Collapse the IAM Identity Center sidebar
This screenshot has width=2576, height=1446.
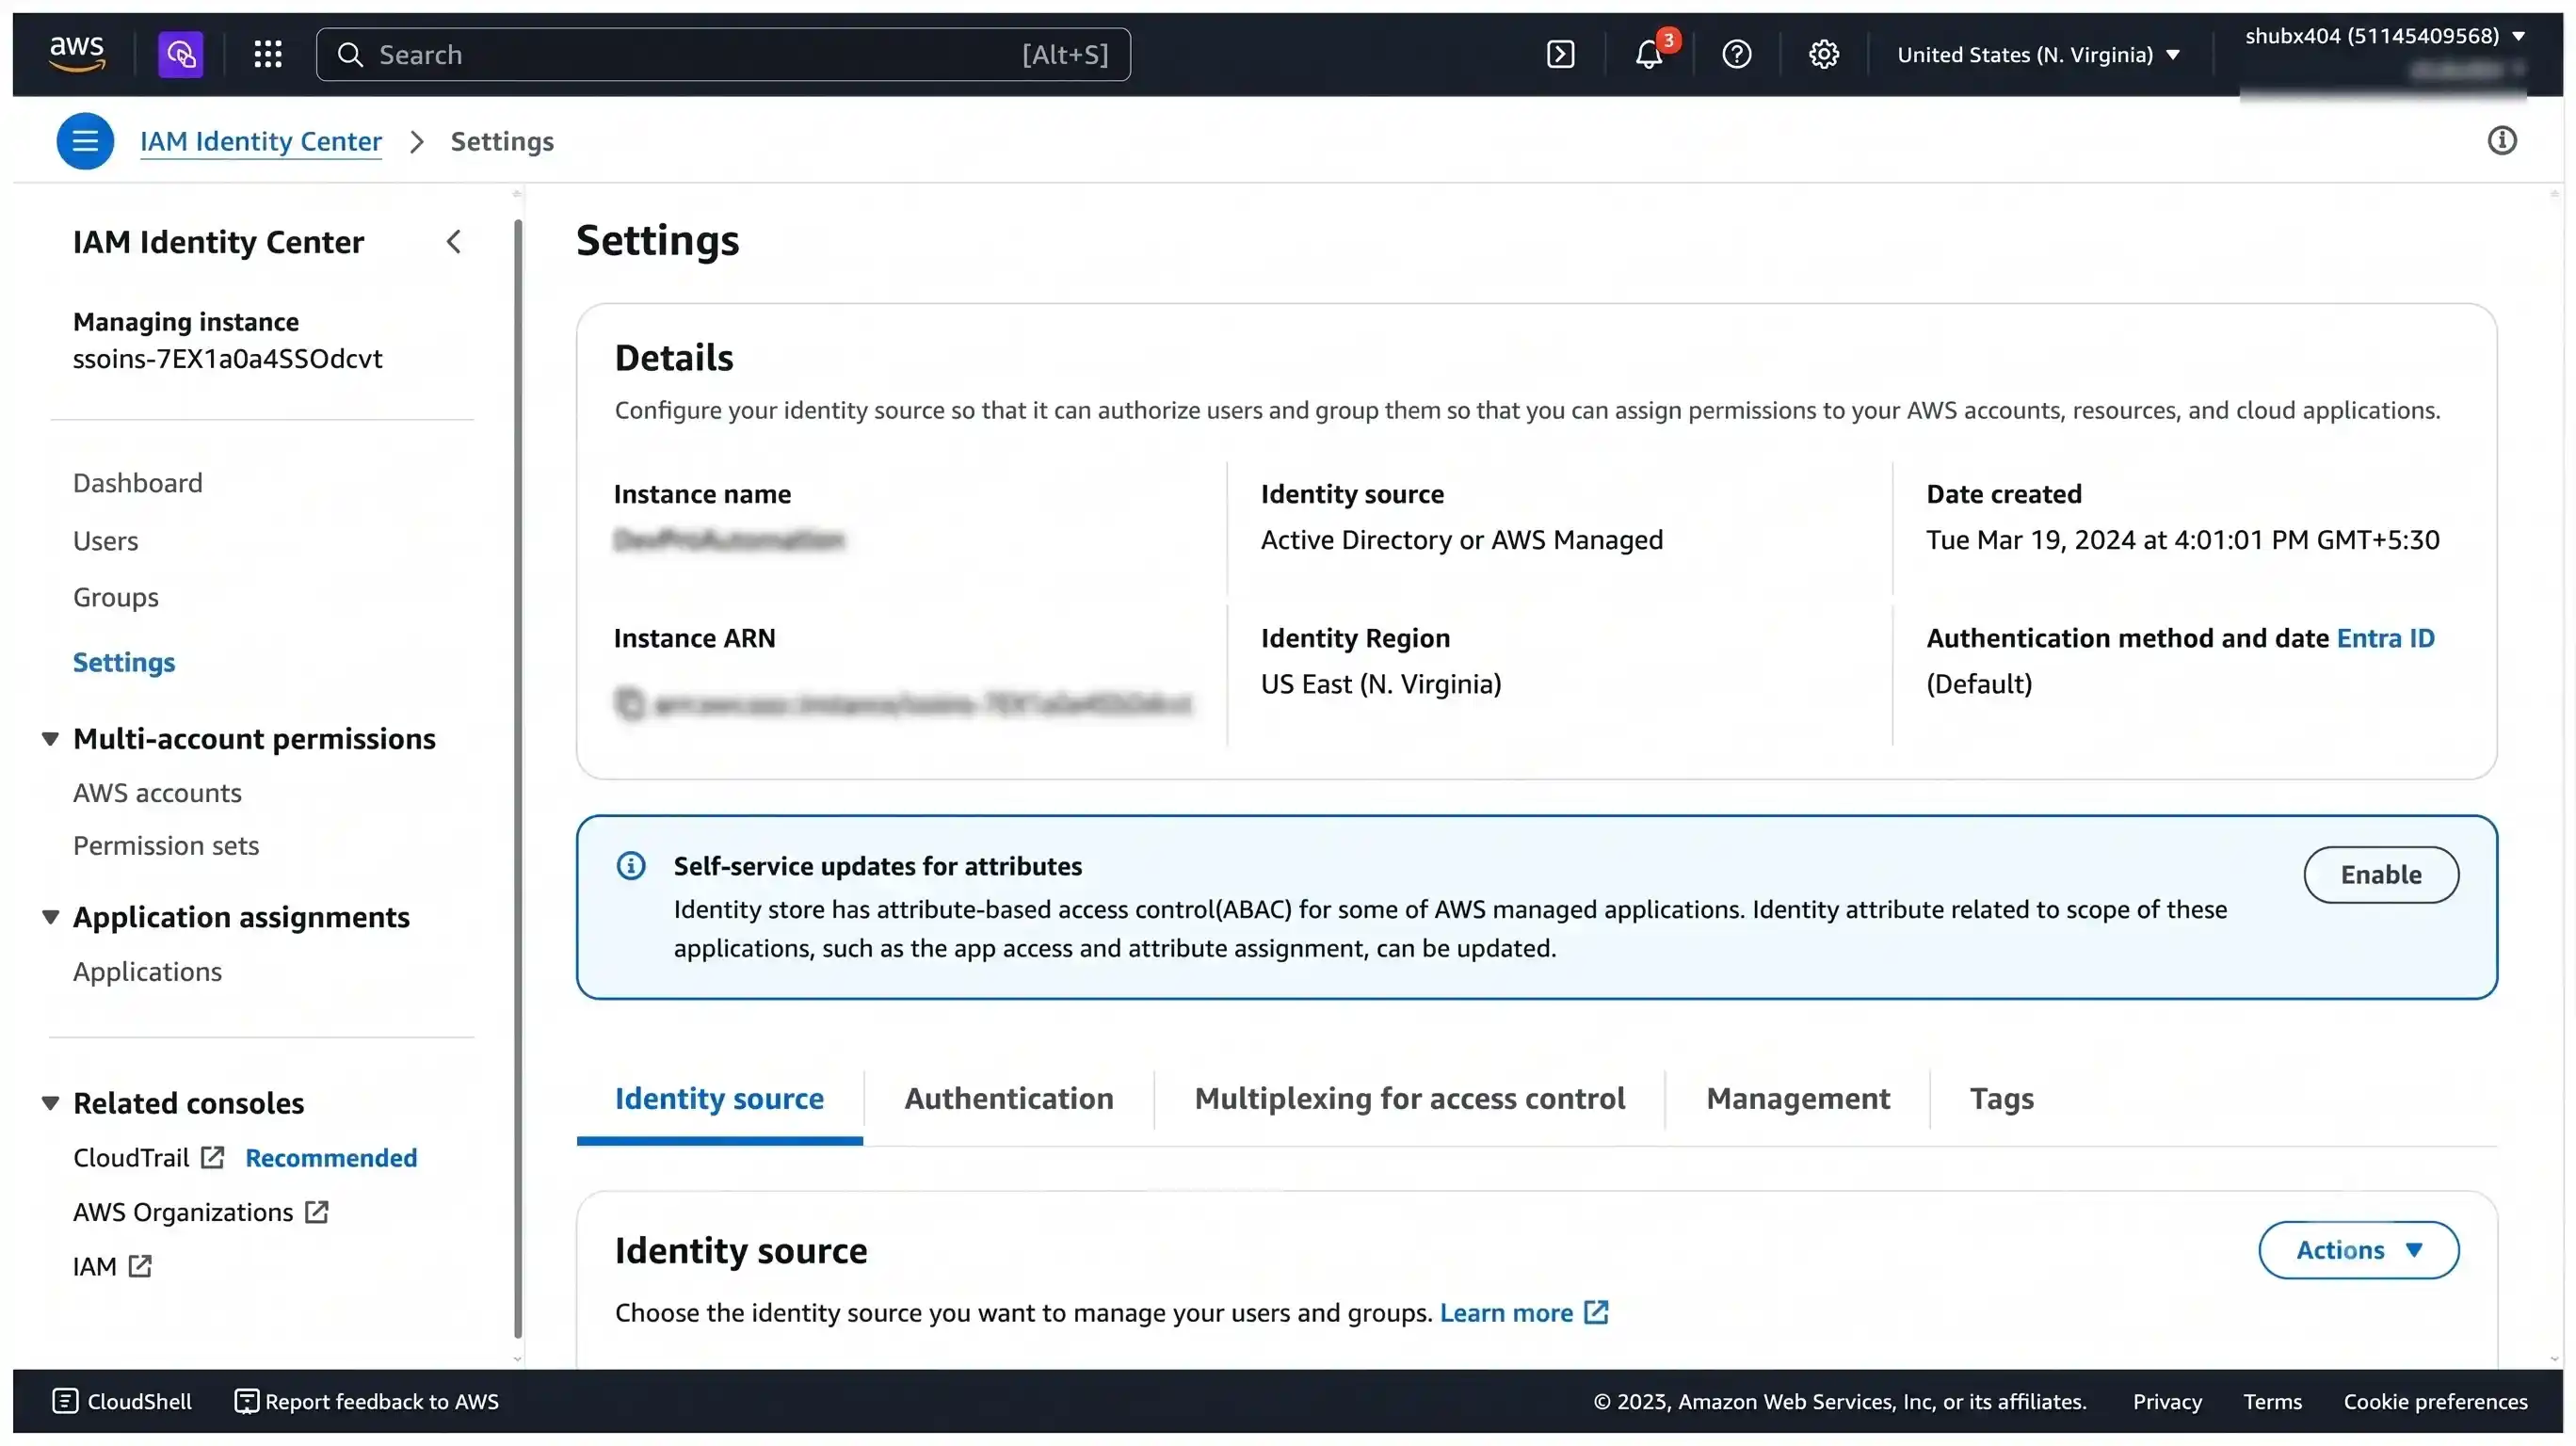[x=454, y=242]
